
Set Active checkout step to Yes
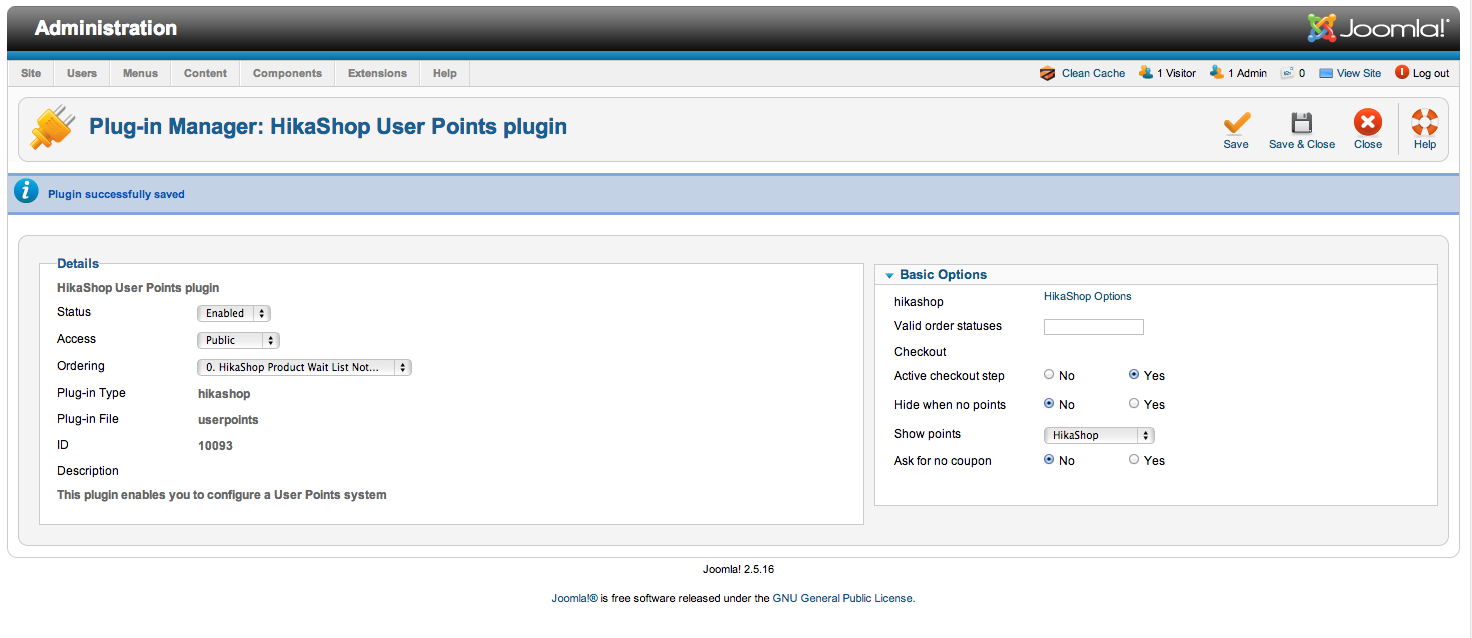1134,375
